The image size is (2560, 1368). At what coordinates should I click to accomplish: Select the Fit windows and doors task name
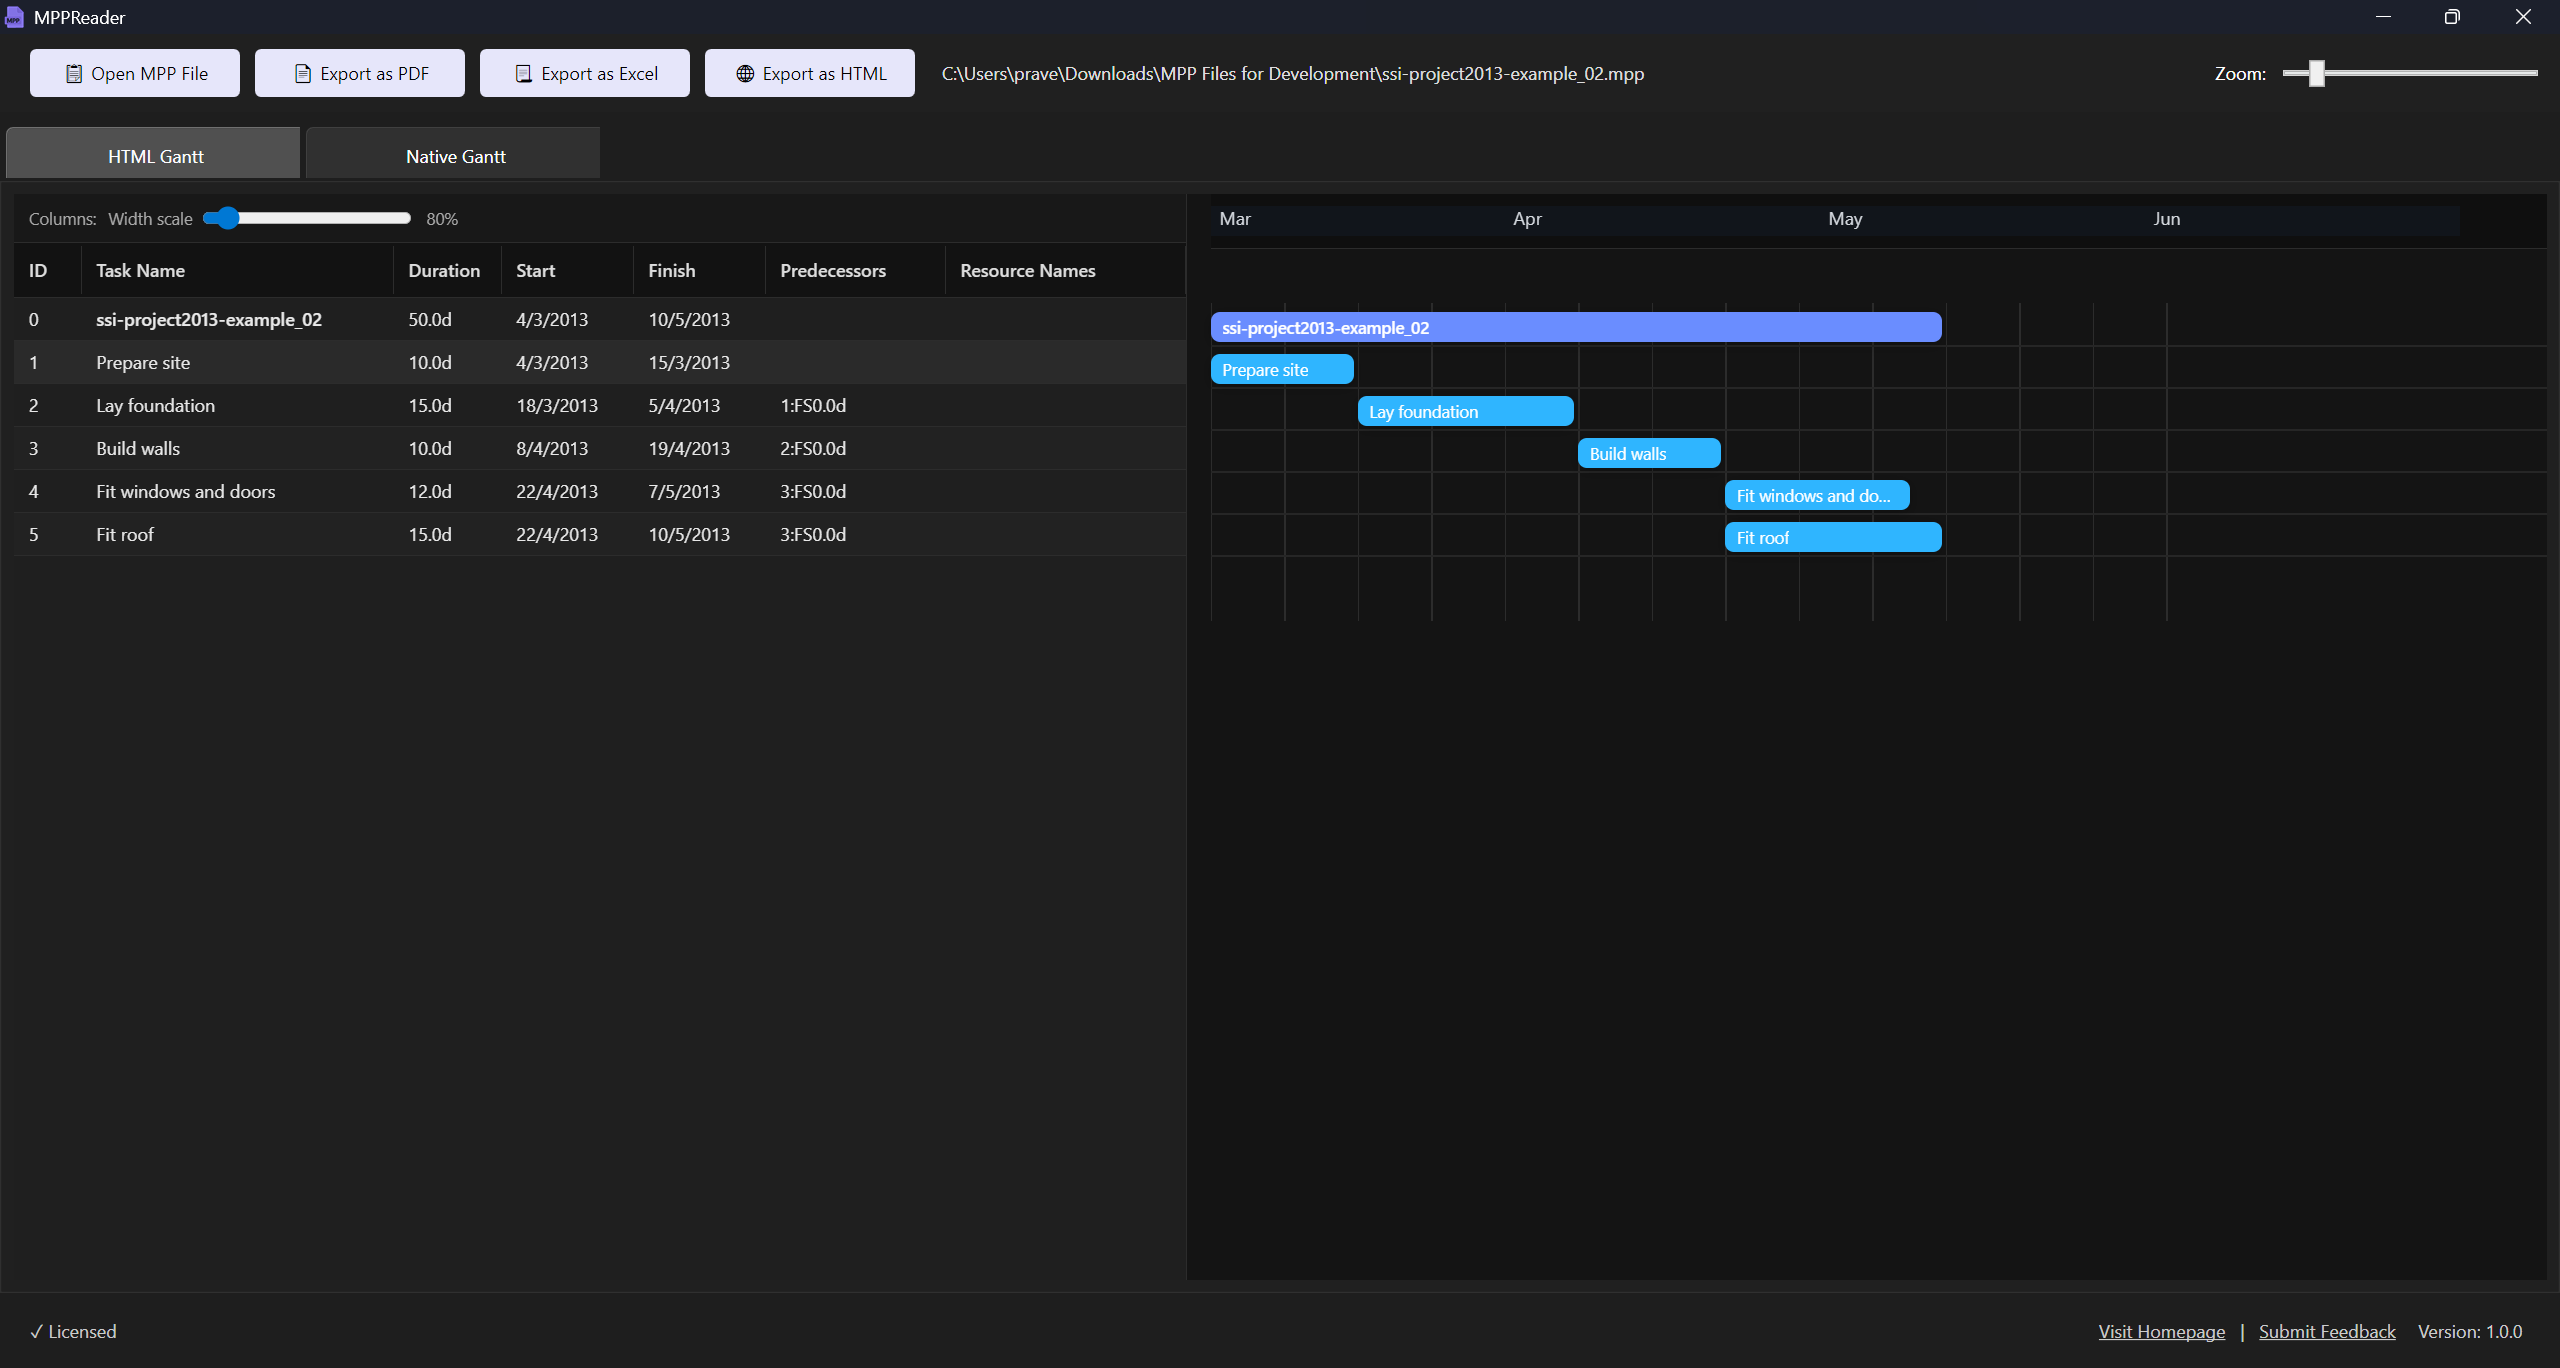tap(185, 492)
